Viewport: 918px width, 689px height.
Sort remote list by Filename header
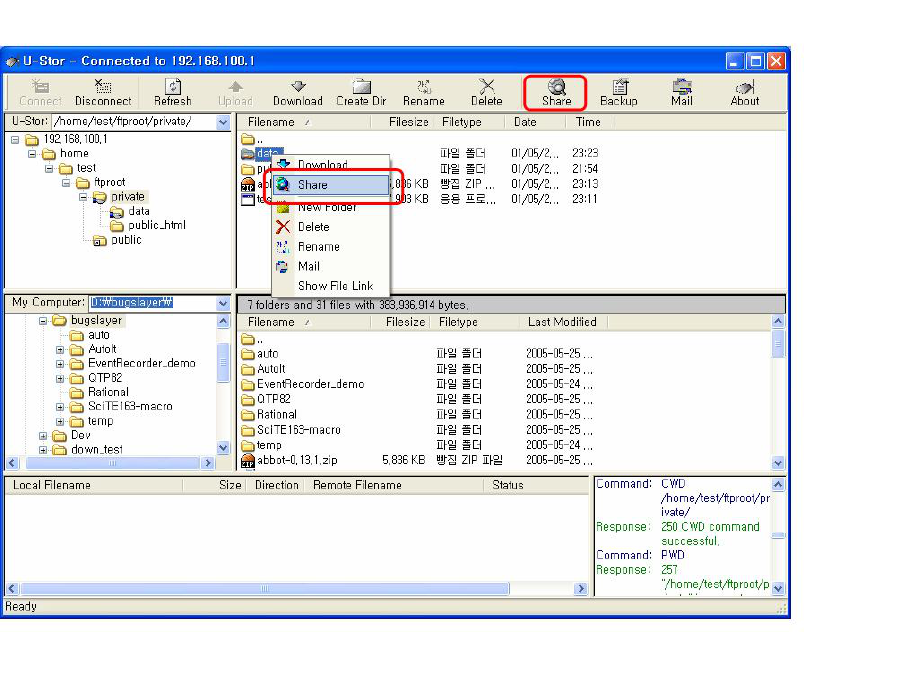[x=303, y=122]
